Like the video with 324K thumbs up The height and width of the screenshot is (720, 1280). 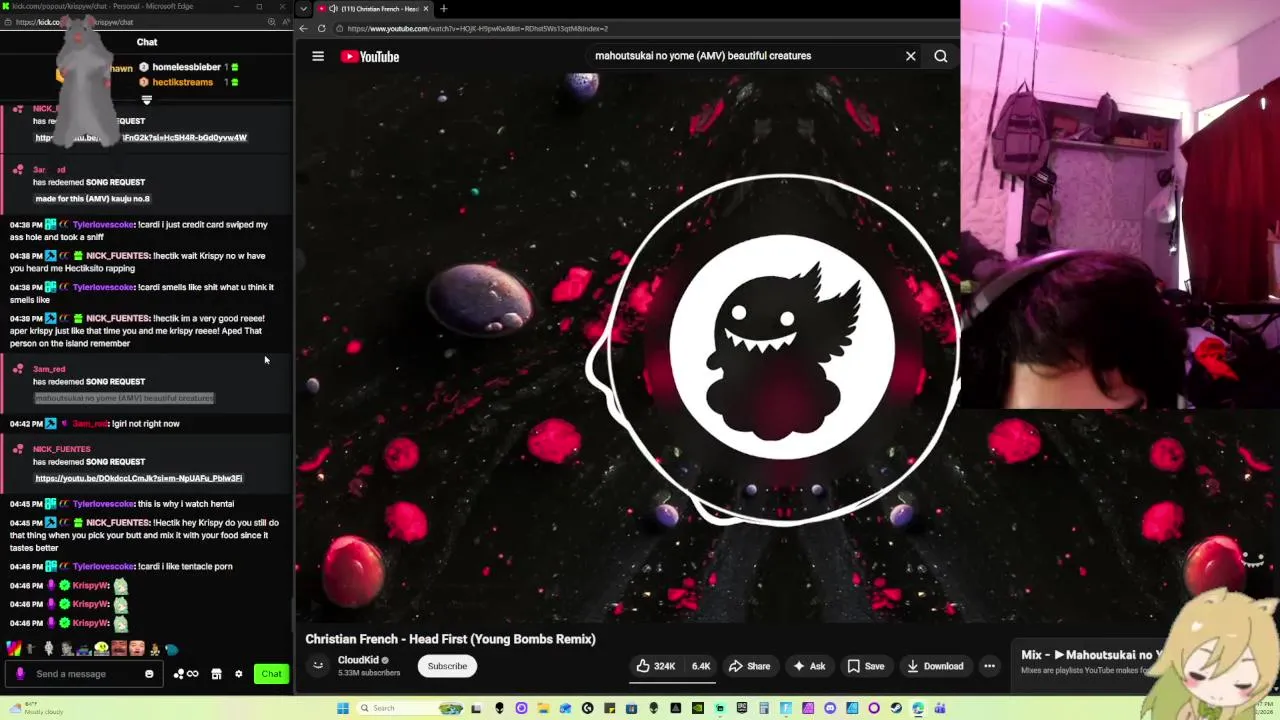[656, 666]
